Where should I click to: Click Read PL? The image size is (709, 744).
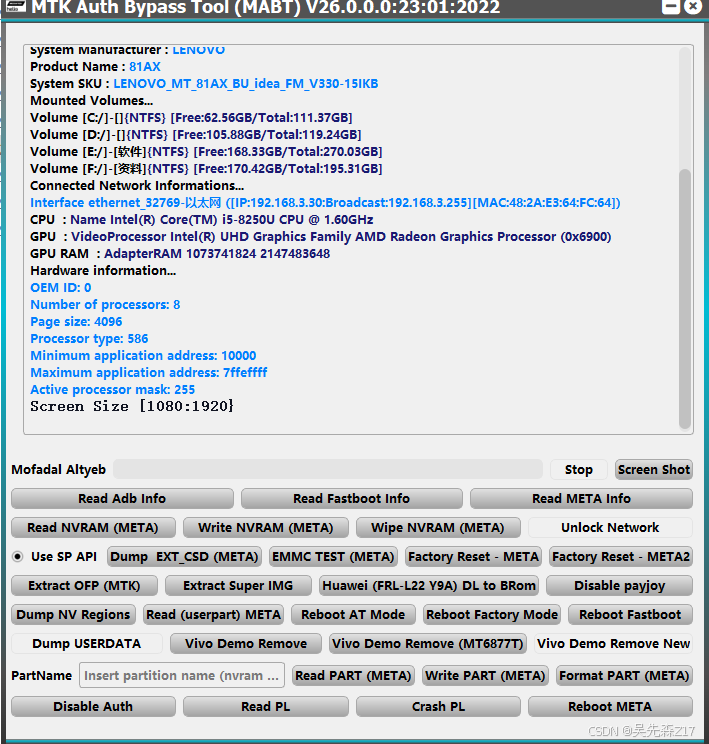click(266, 706)
